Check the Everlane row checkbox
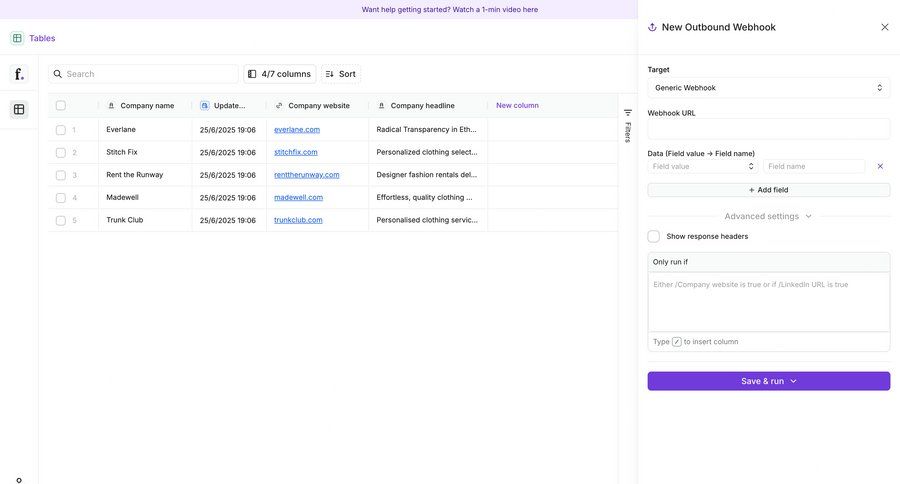This screenshot has height=484, width=900. (x=61, y=130)
